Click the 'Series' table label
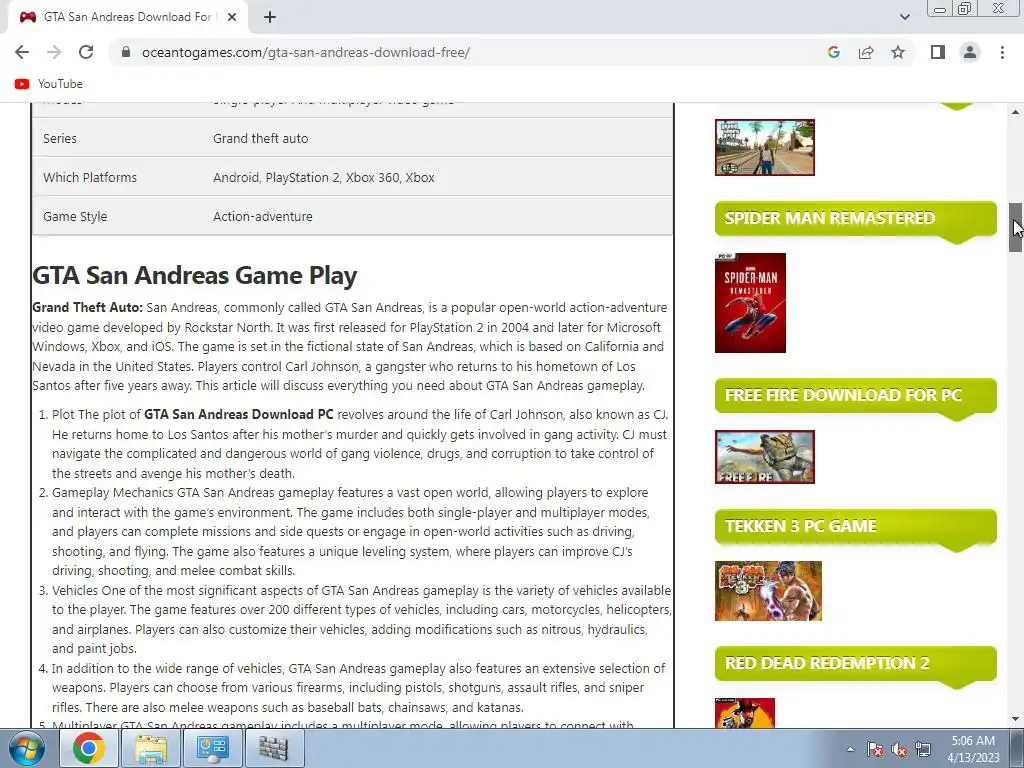The height and width of the screenshot is (768, 1024). [x=60, y=138]
